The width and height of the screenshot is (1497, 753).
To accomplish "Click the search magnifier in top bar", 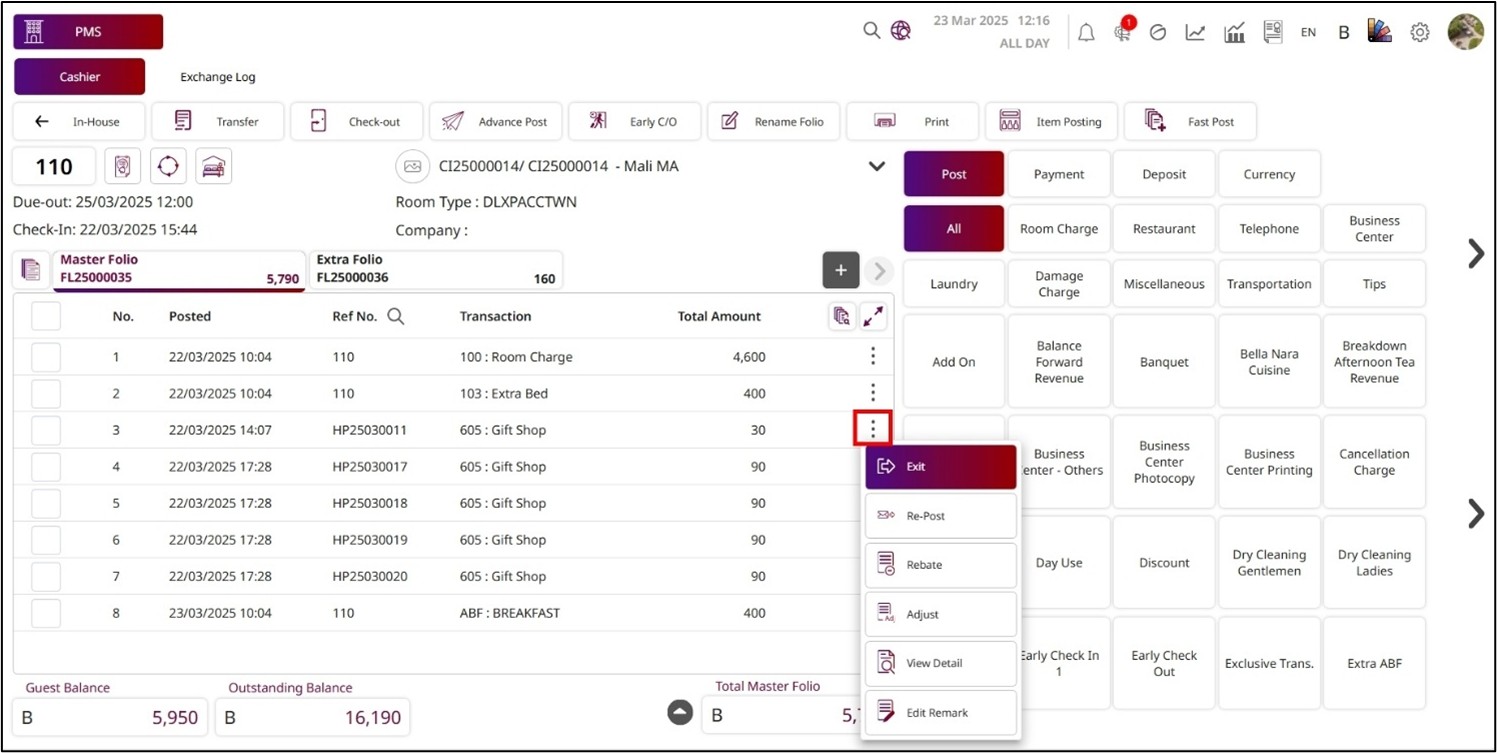I will [x=872, y=31].
